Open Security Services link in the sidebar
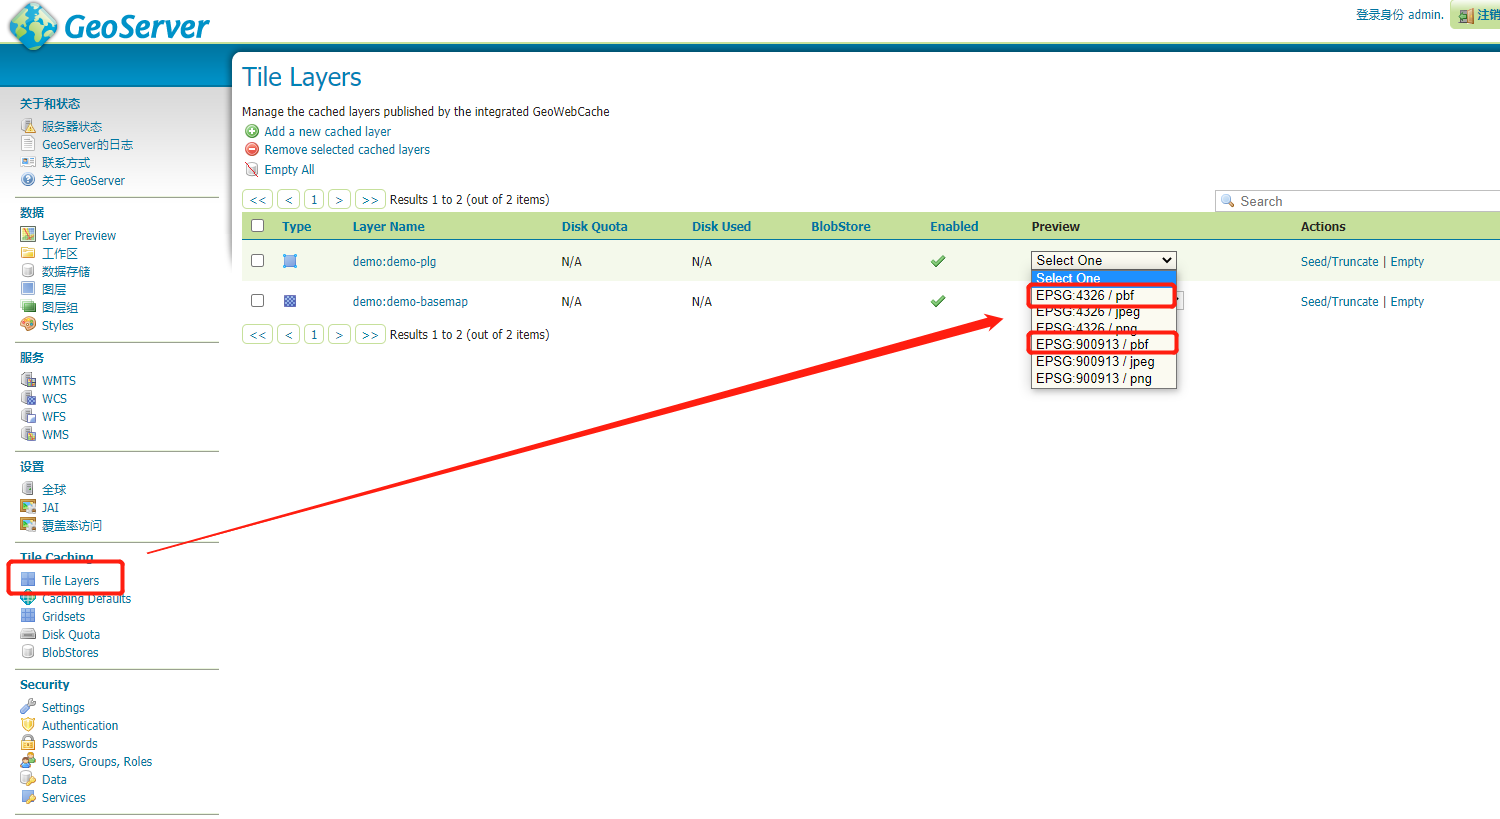This screenshot has width=1500, height=819. [64, 798]
